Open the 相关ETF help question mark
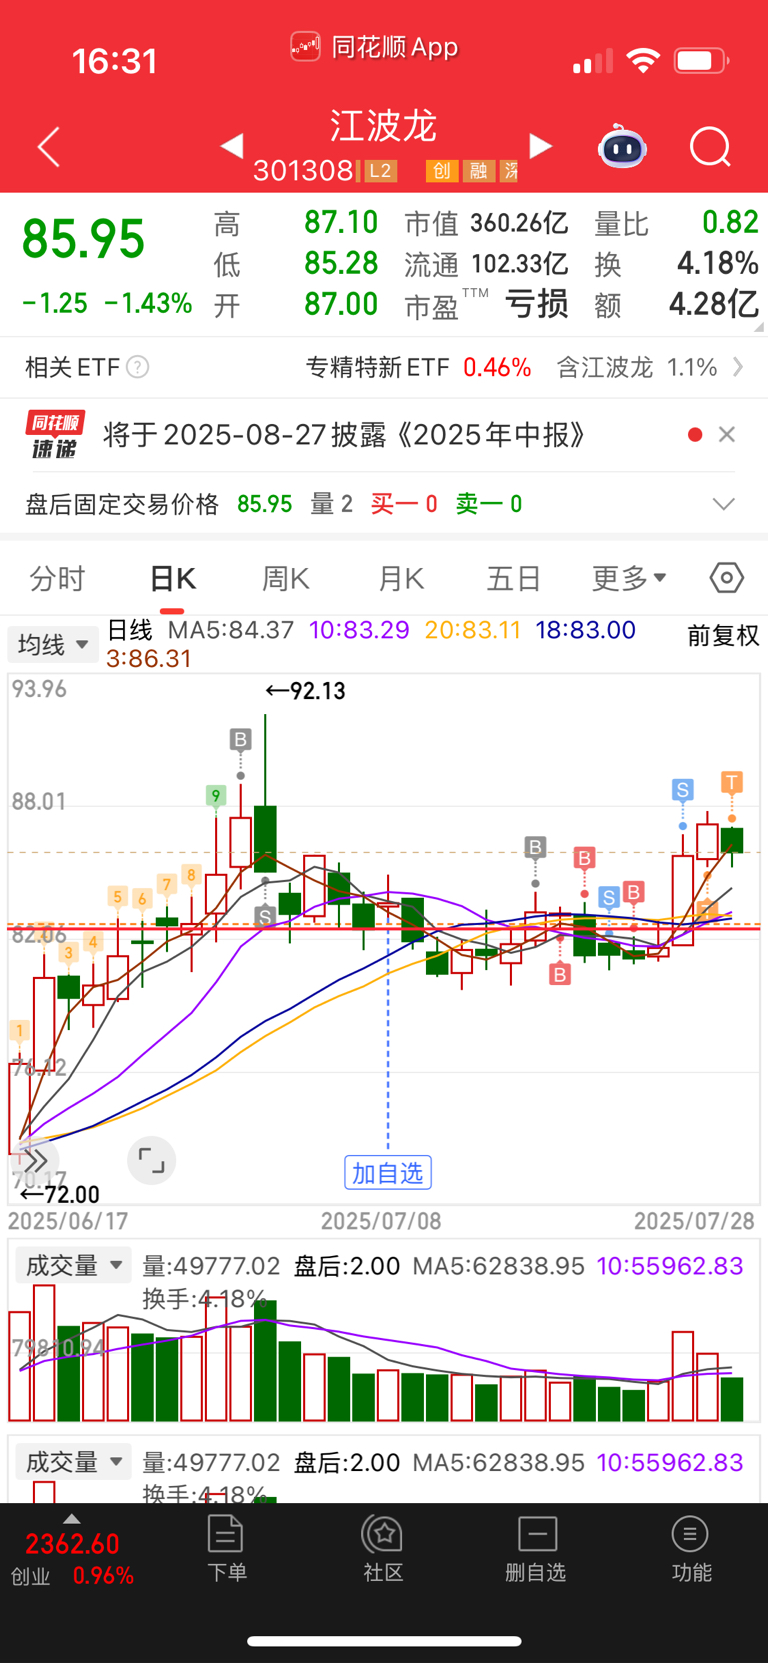This screenshot has width=768, height=1663. tap(138, 367)
